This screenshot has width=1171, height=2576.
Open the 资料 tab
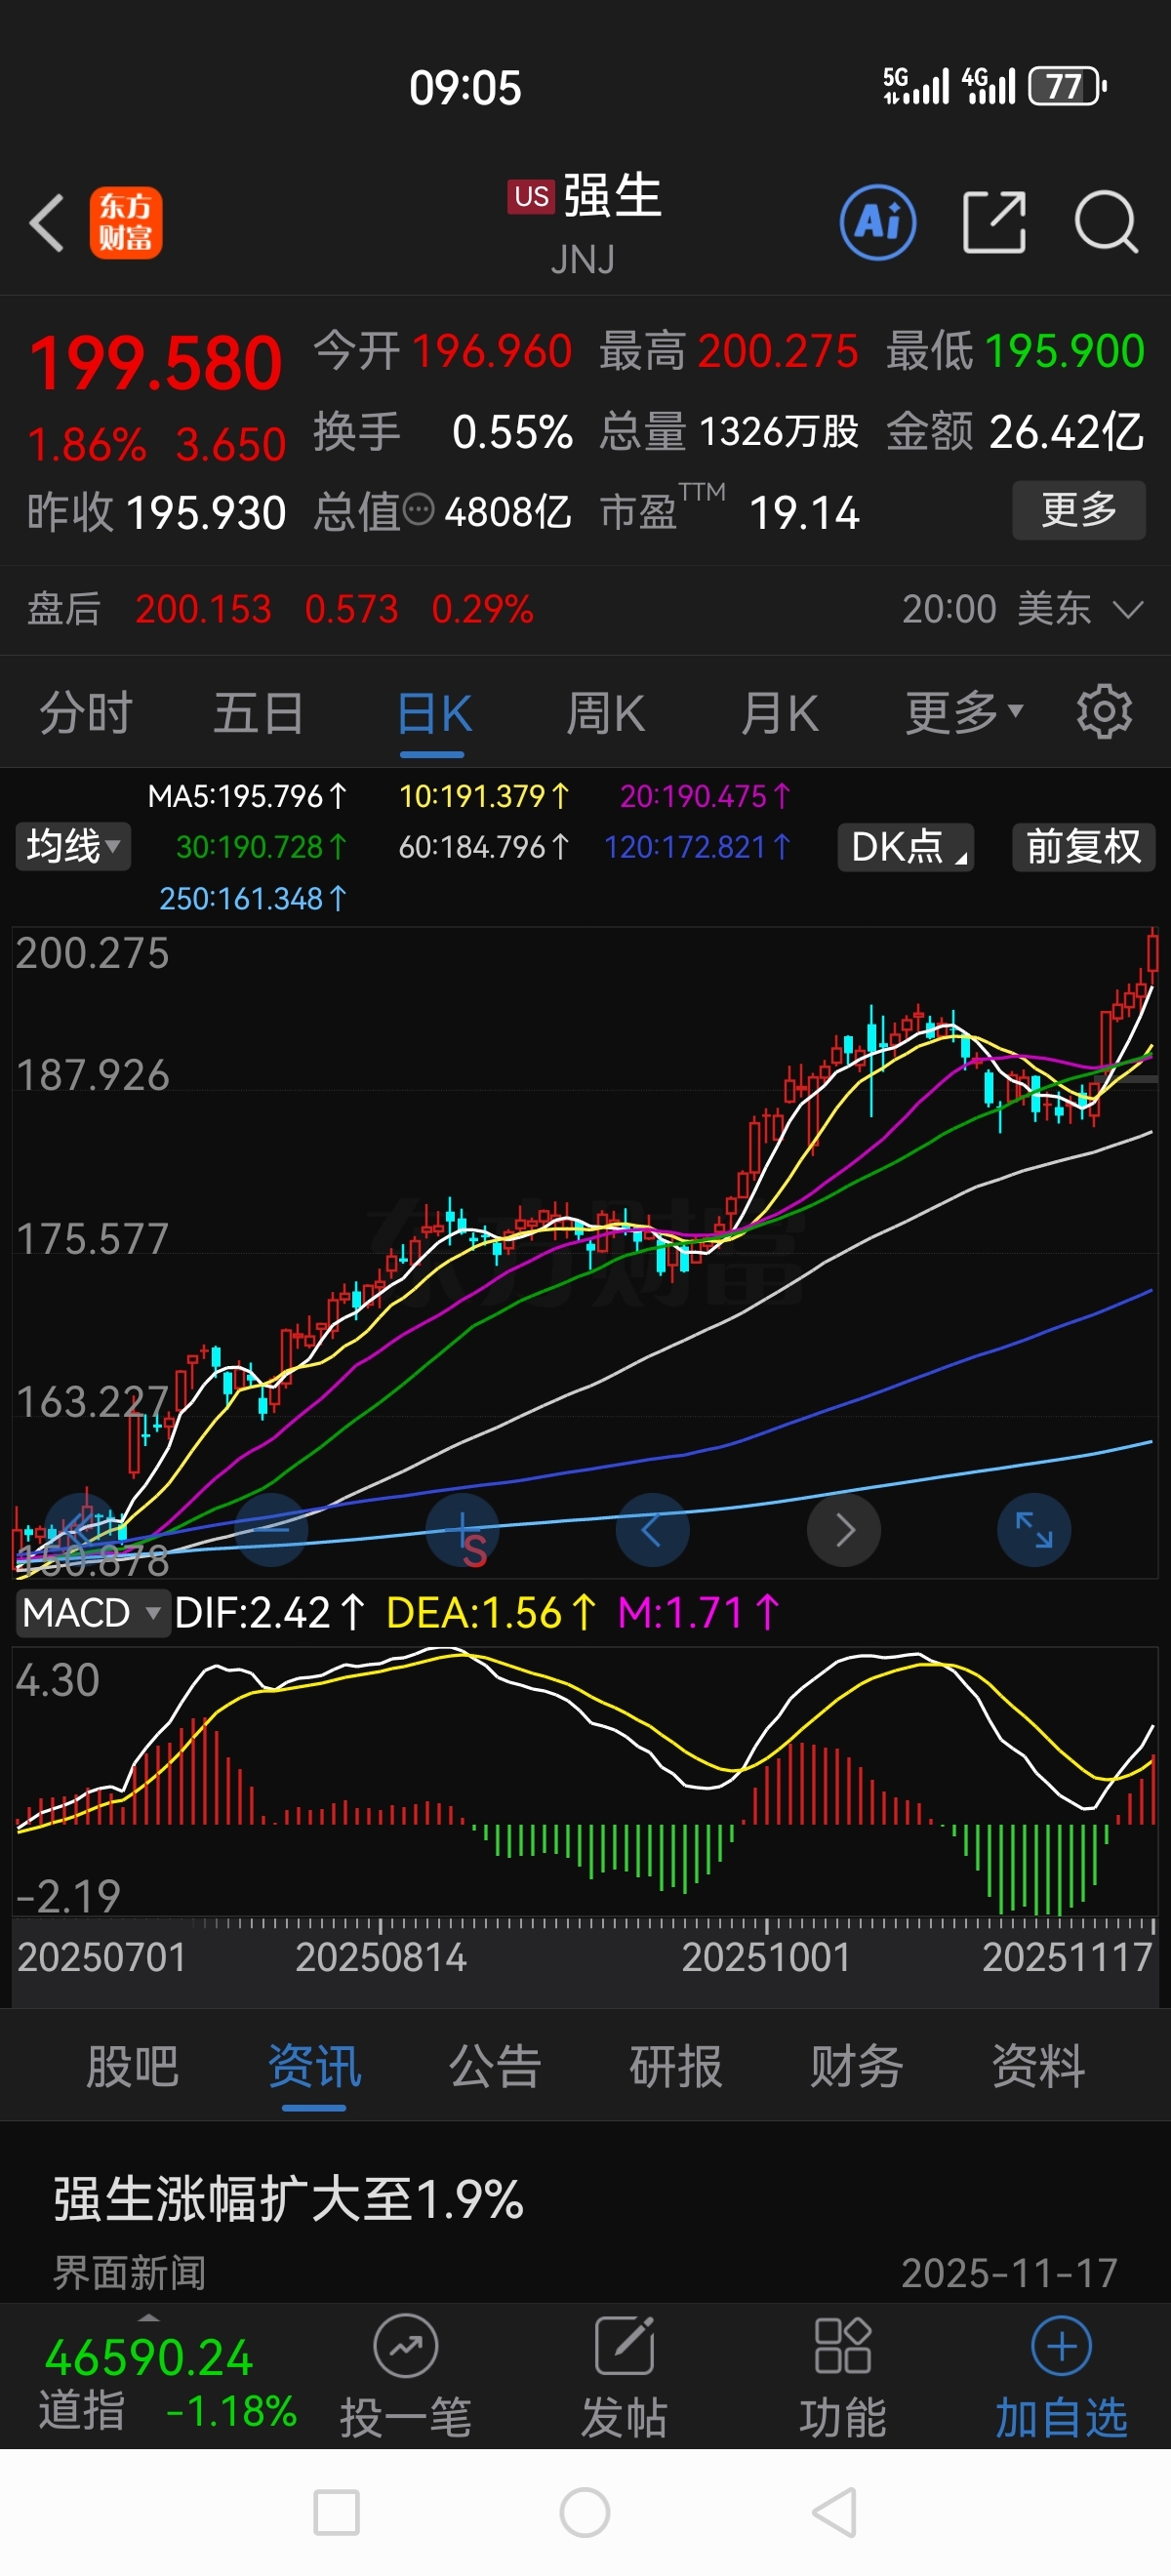(x=1038, y=2066)
